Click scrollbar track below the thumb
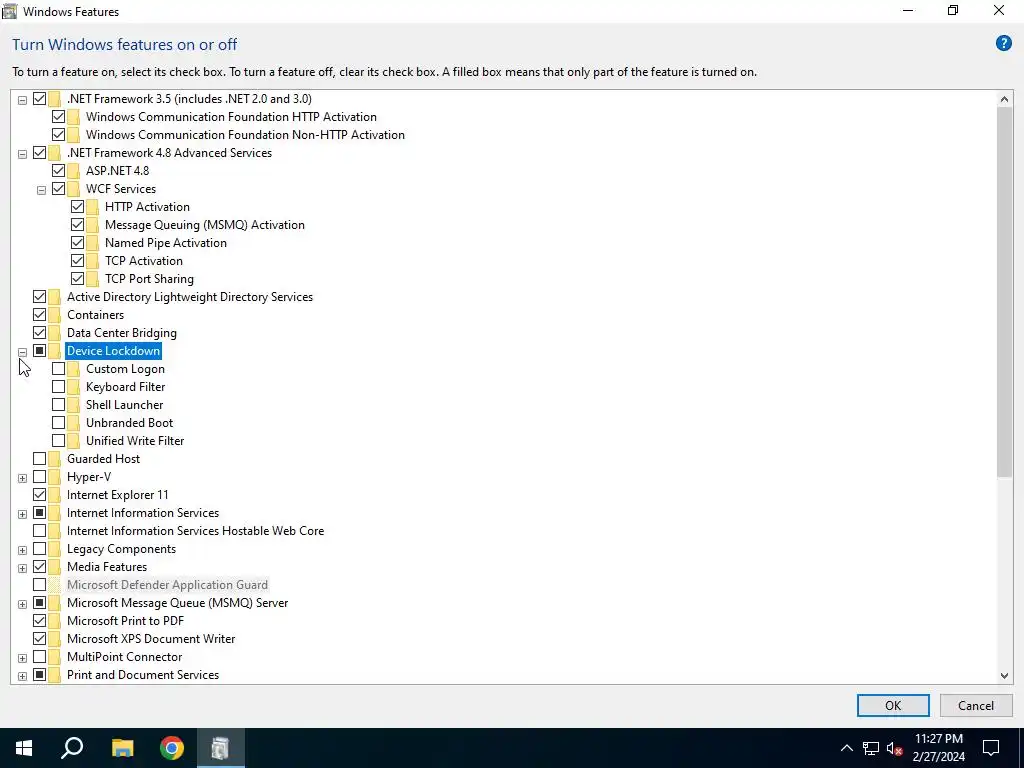The width and height of the screenshot is (1024, 768). coord(1004,572)
